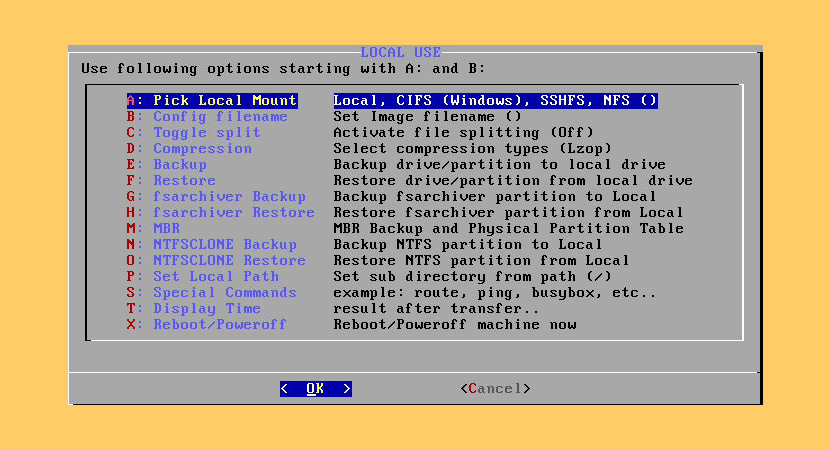Click text 'result after transfer..'
830x450 pixels.
point(436,308)
